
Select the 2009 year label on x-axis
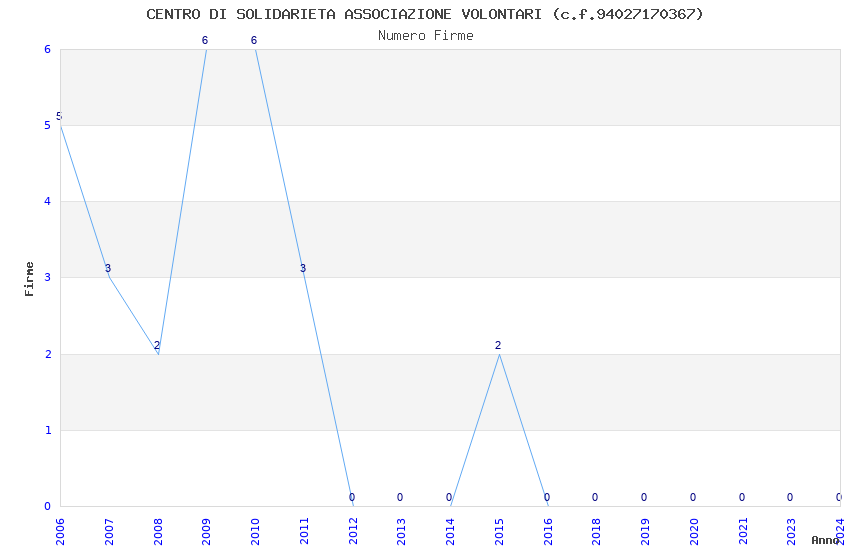point(207,531)
